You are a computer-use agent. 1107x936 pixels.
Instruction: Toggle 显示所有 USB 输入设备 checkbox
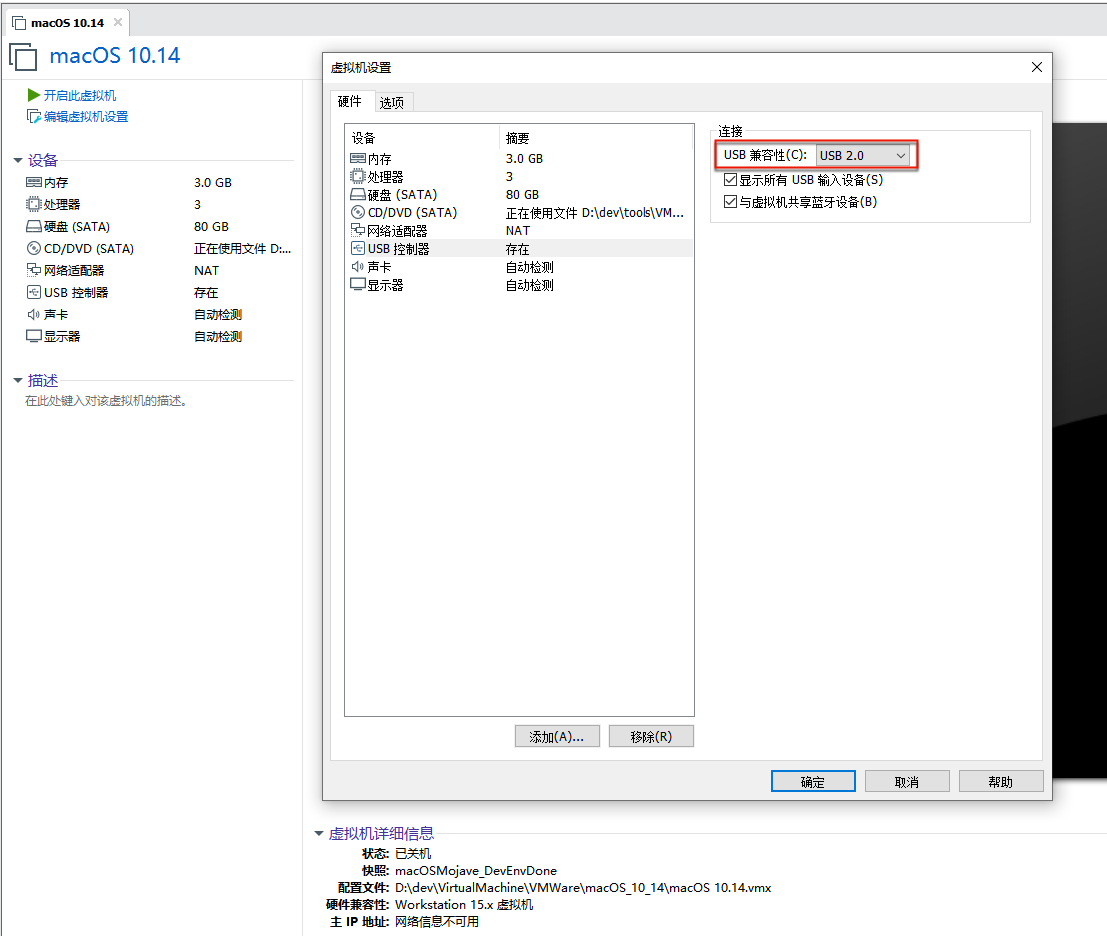click(x=731, y=180)
